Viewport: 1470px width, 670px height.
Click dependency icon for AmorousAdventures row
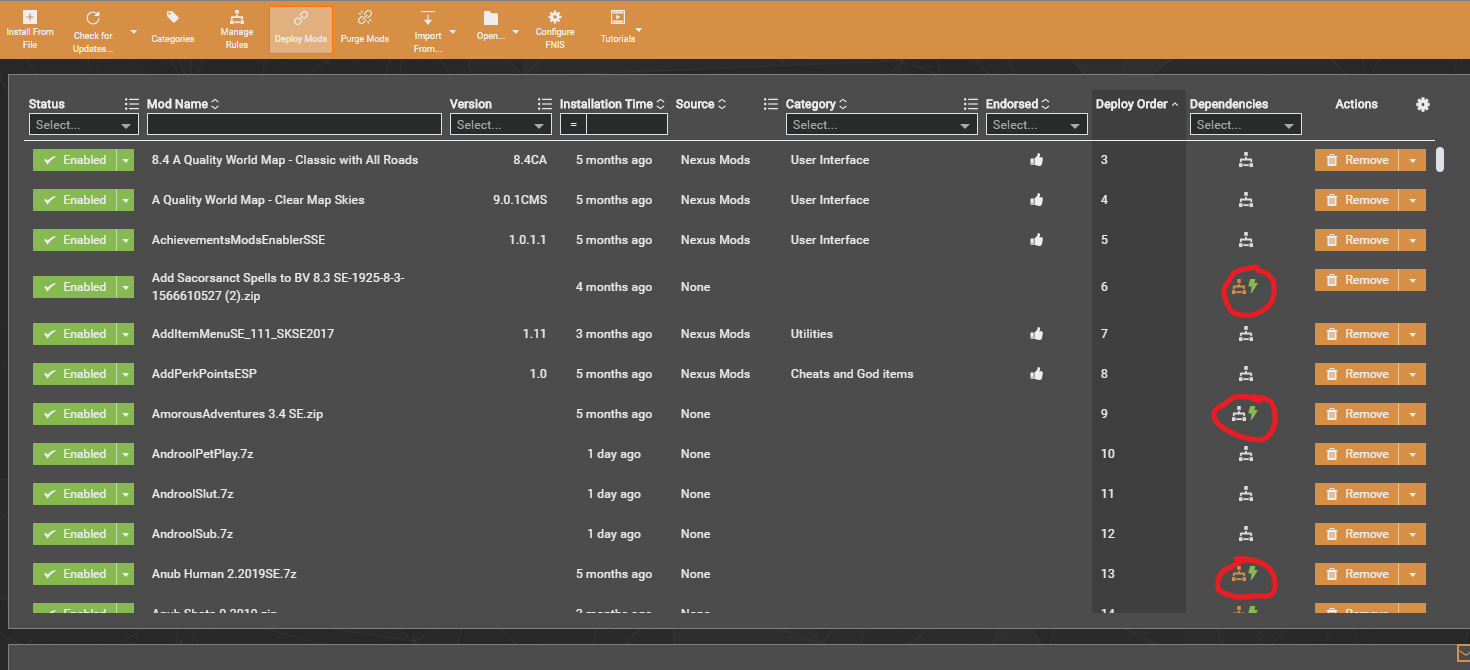pos(1239,413)
